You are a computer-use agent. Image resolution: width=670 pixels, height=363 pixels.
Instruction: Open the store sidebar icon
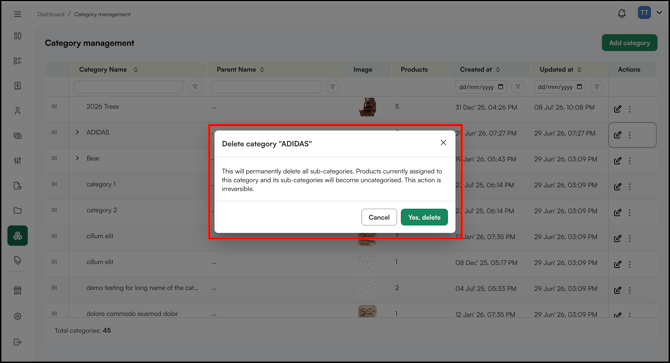pyautogui.click(x=18, y=290)
